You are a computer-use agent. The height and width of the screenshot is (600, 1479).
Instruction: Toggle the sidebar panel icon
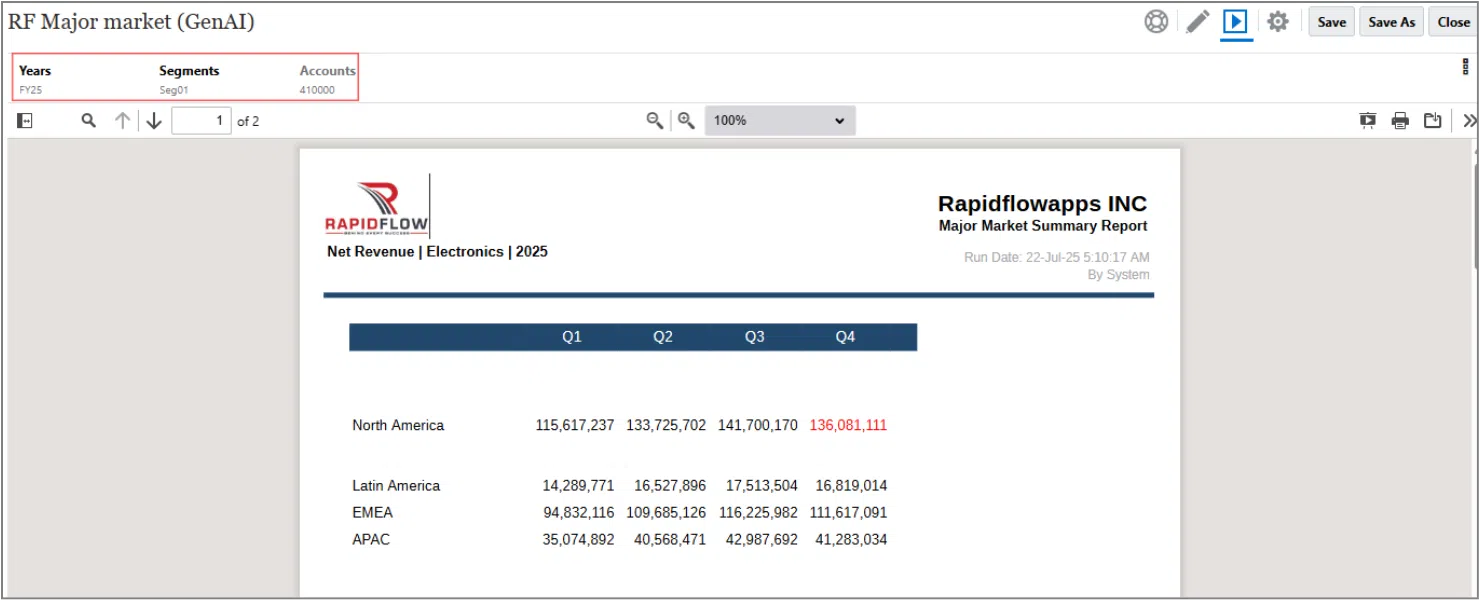click(26, 121)
